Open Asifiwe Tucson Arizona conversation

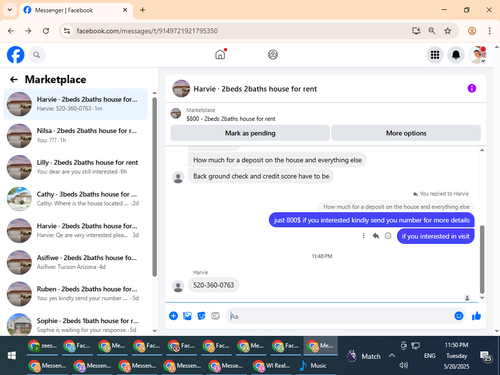[x=75, y=262]
